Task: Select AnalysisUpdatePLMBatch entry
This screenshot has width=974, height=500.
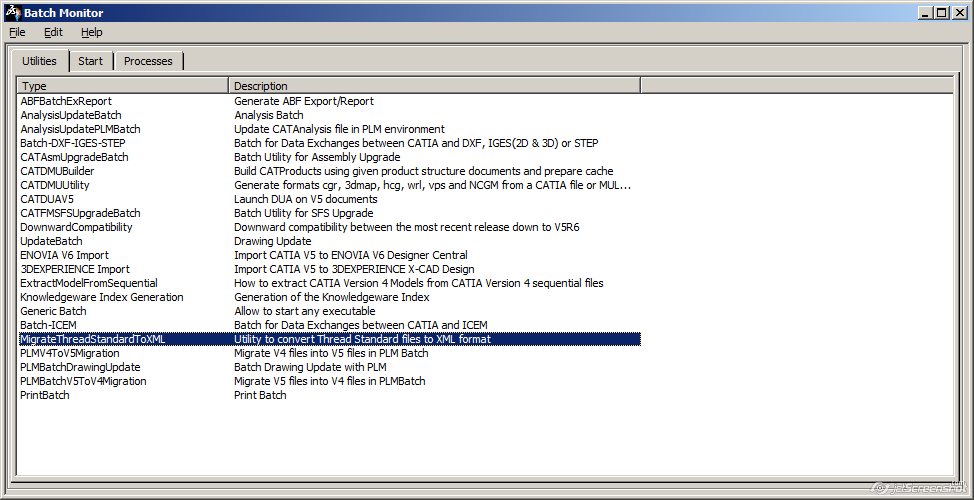Action: tap(80, 129)
